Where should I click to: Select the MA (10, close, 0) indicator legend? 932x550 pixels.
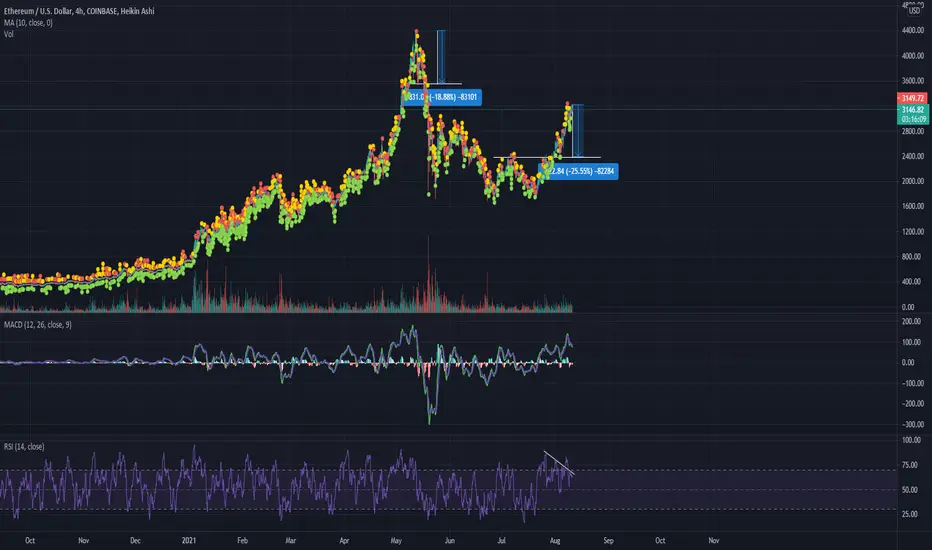tap(28, 23)
